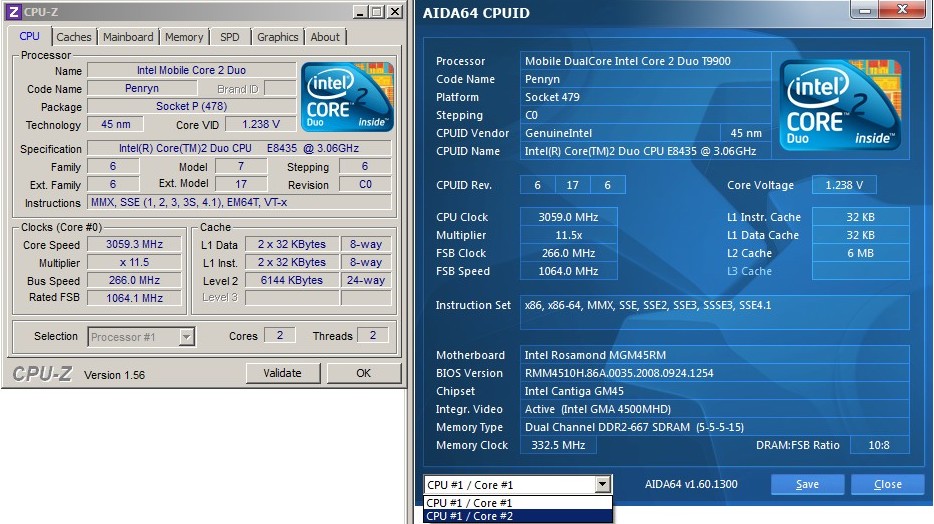Close the AIDA64 CPUID window
The width and height of the screenshot is (934, 524).
(903, 10)
